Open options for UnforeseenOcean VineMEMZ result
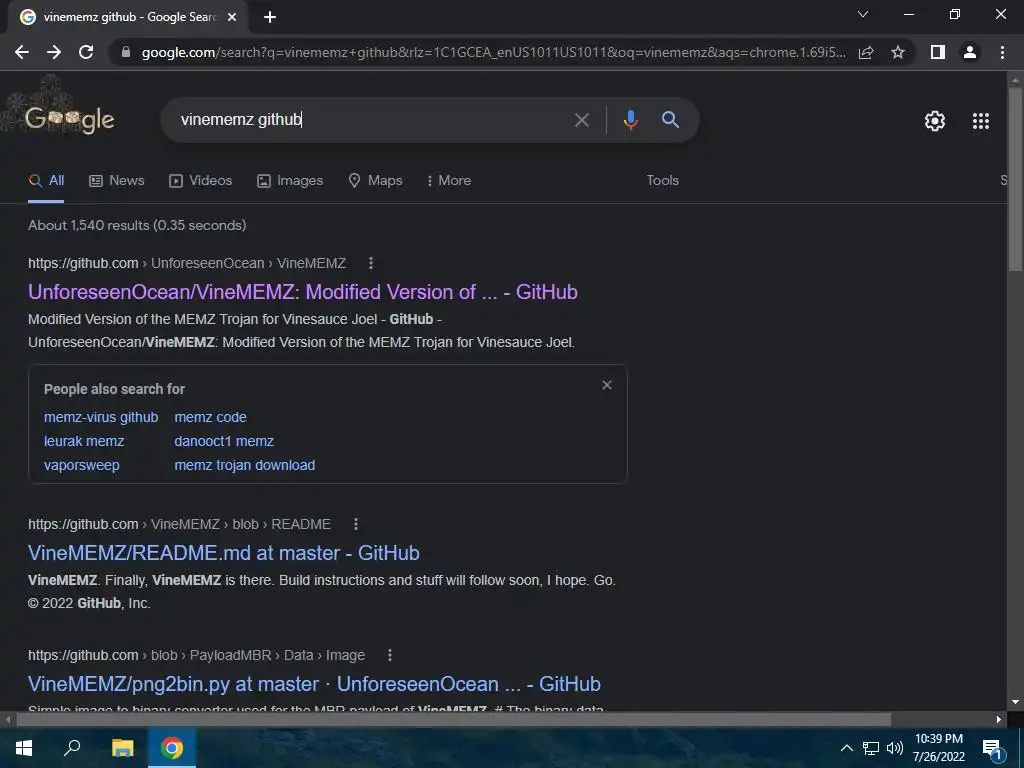Viewport: 1024px width, 768px height. [371, 263]
